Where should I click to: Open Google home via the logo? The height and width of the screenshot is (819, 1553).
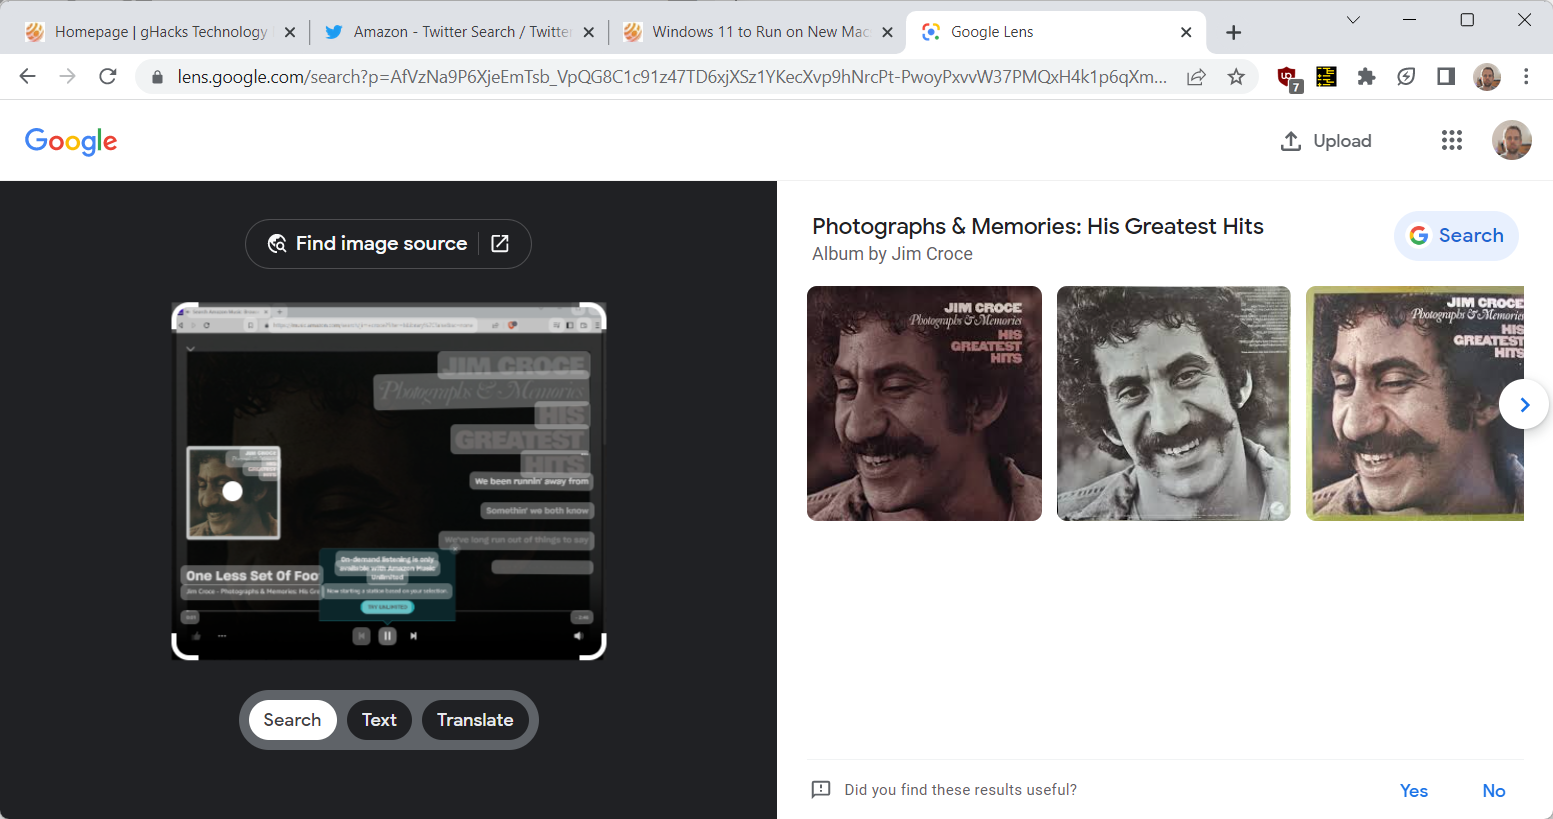click(71, 141)
